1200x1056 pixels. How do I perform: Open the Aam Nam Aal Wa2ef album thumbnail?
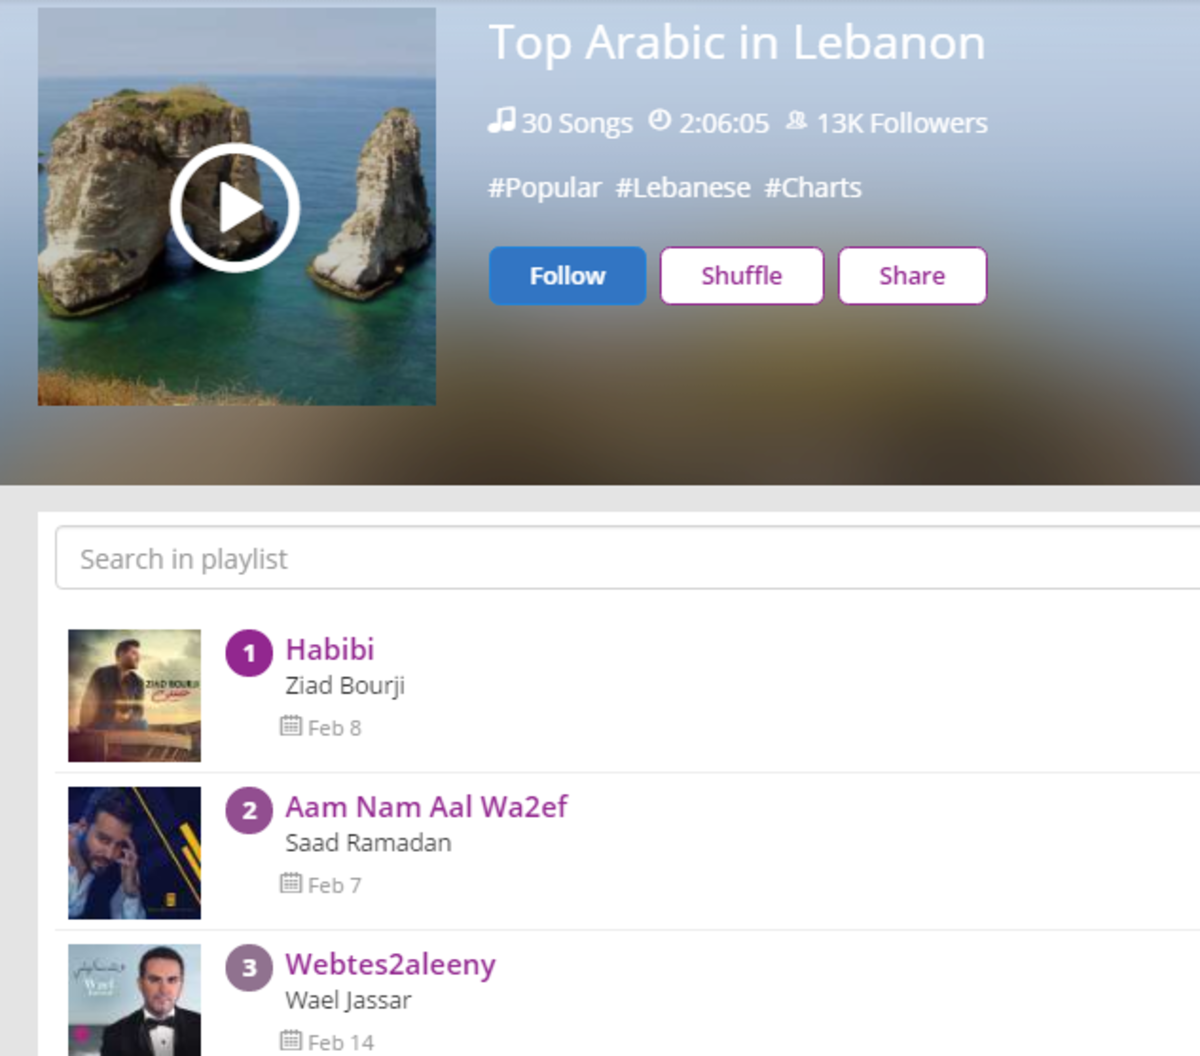click(134, 853)
